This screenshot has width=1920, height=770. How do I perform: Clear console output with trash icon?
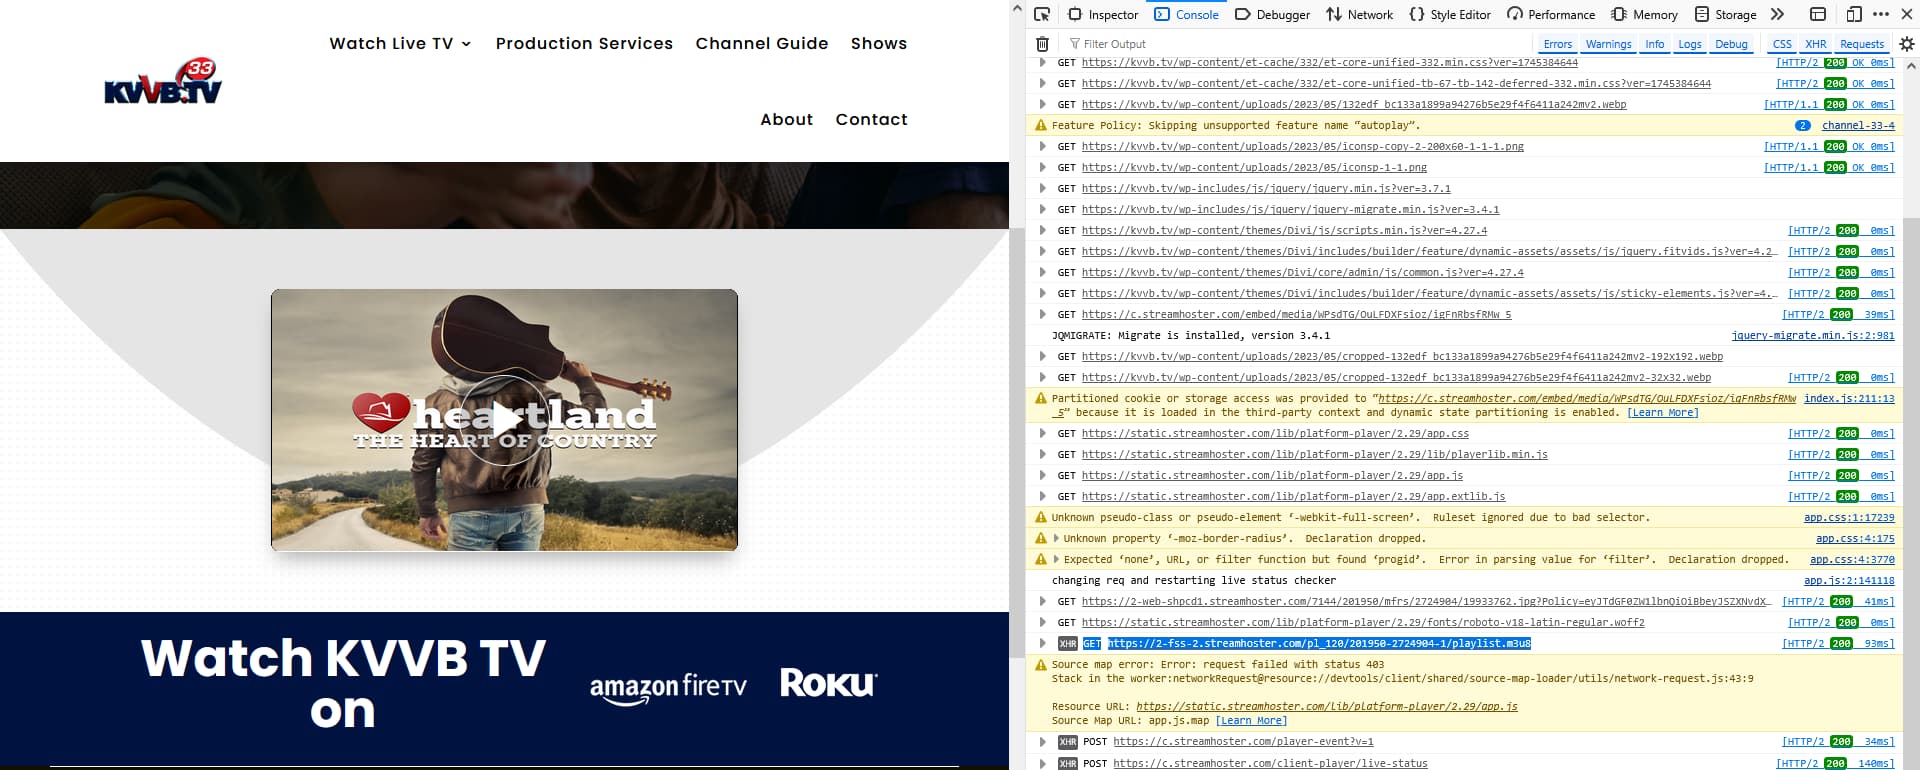(x=1042, y=44)
